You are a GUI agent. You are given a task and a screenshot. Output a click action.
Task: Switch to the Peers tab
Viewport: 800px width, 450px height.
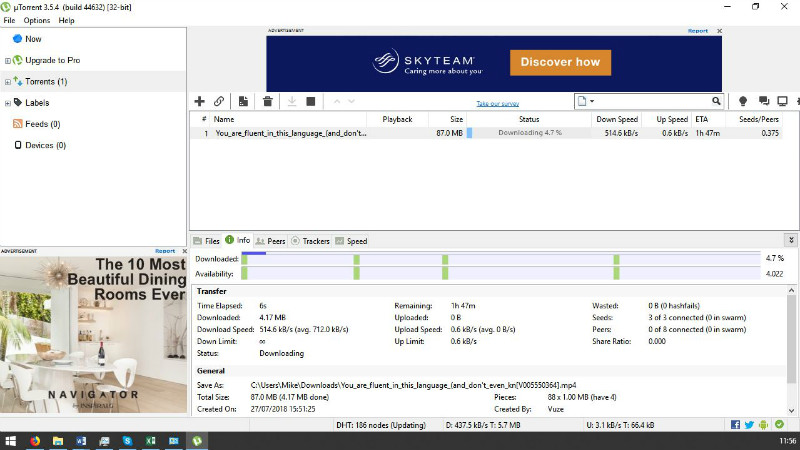(x=270, y=241)
